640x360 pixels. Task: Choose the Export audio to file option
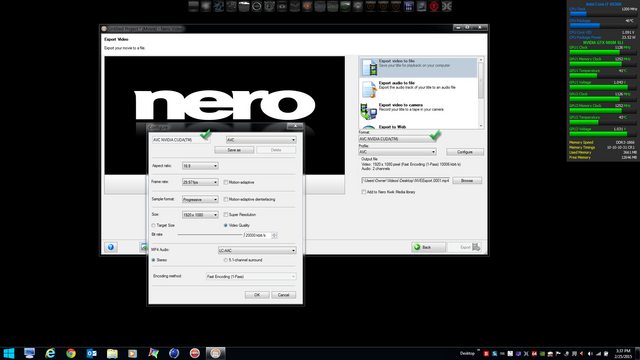point(418,89)
